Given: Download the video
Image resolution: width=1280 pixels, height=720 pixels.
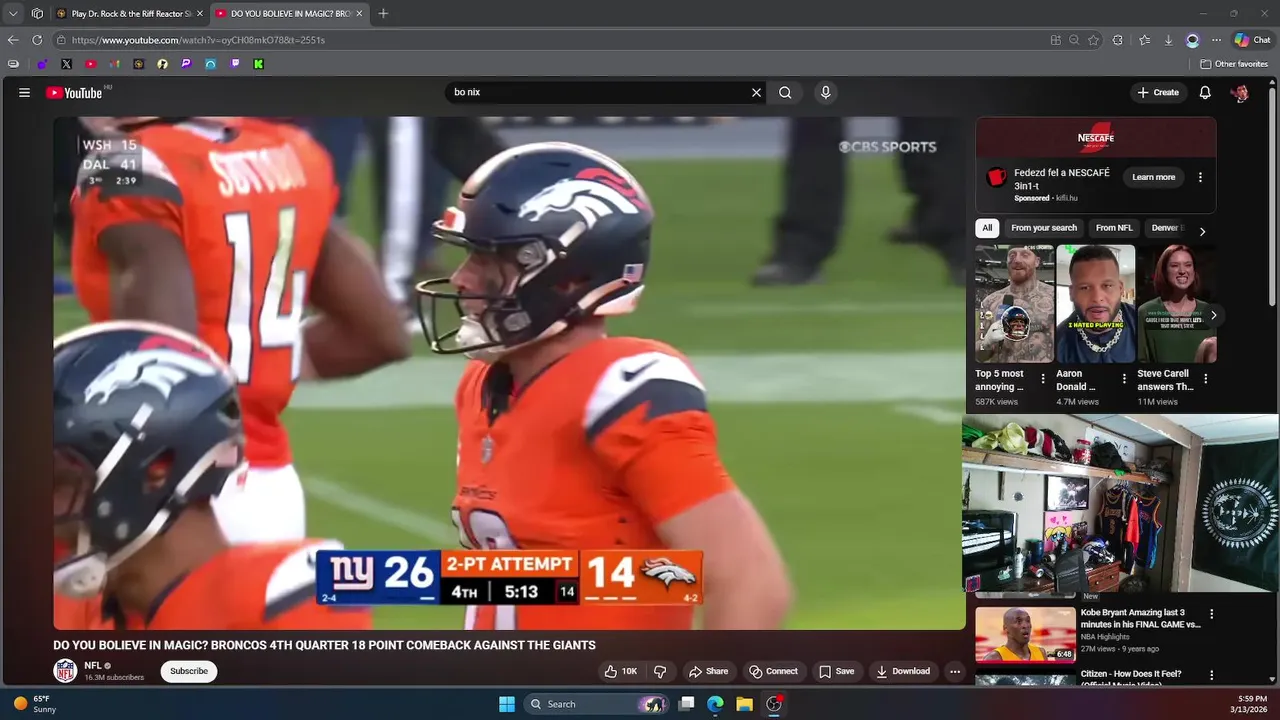Looking at the screenshot, I should 903,671.
